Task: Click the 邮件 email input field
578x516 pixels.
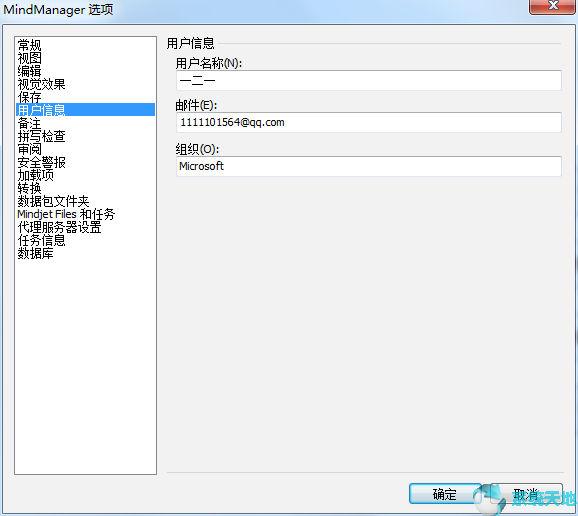Action: [369, 122]
